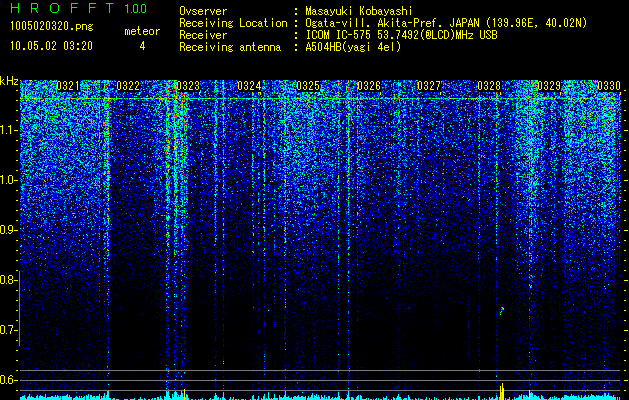This screenshot has height=400, width=629.
Task: Click the Ovserver field label
Action: (x=203, y=11)
